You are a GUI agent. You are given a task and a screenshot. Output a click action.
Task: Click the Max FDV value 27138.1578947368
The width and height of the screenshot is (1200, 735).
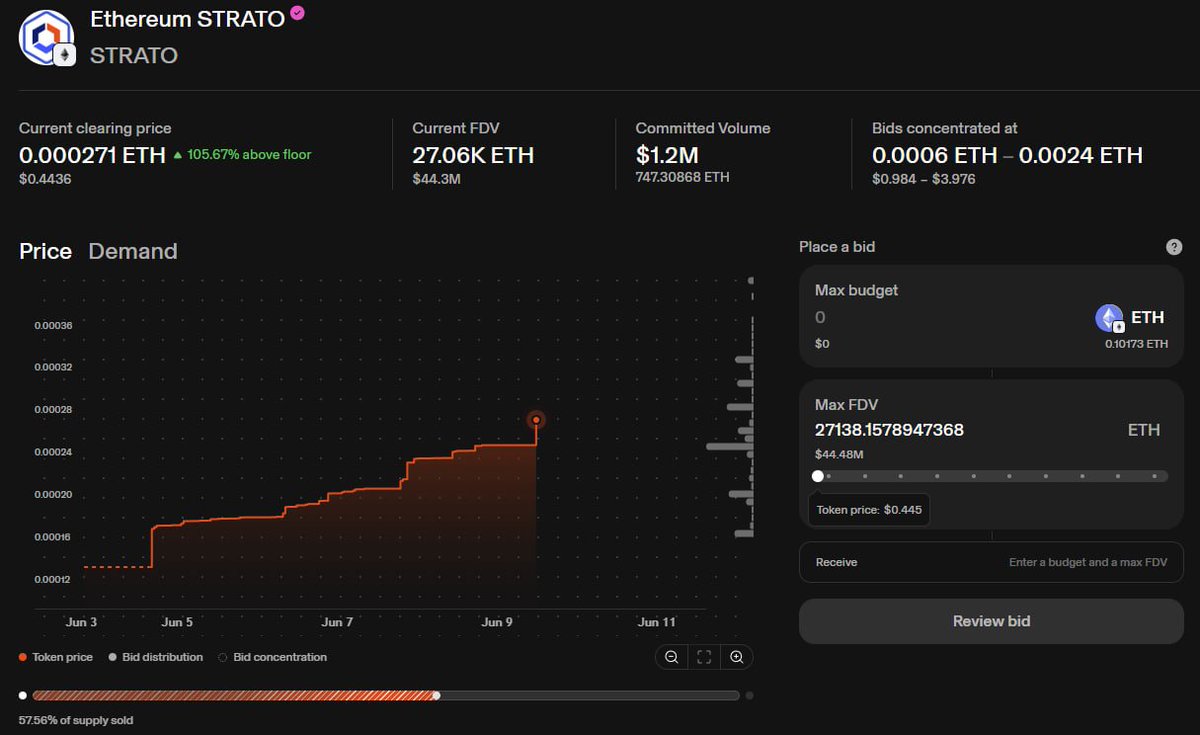[x=889, y=430]
